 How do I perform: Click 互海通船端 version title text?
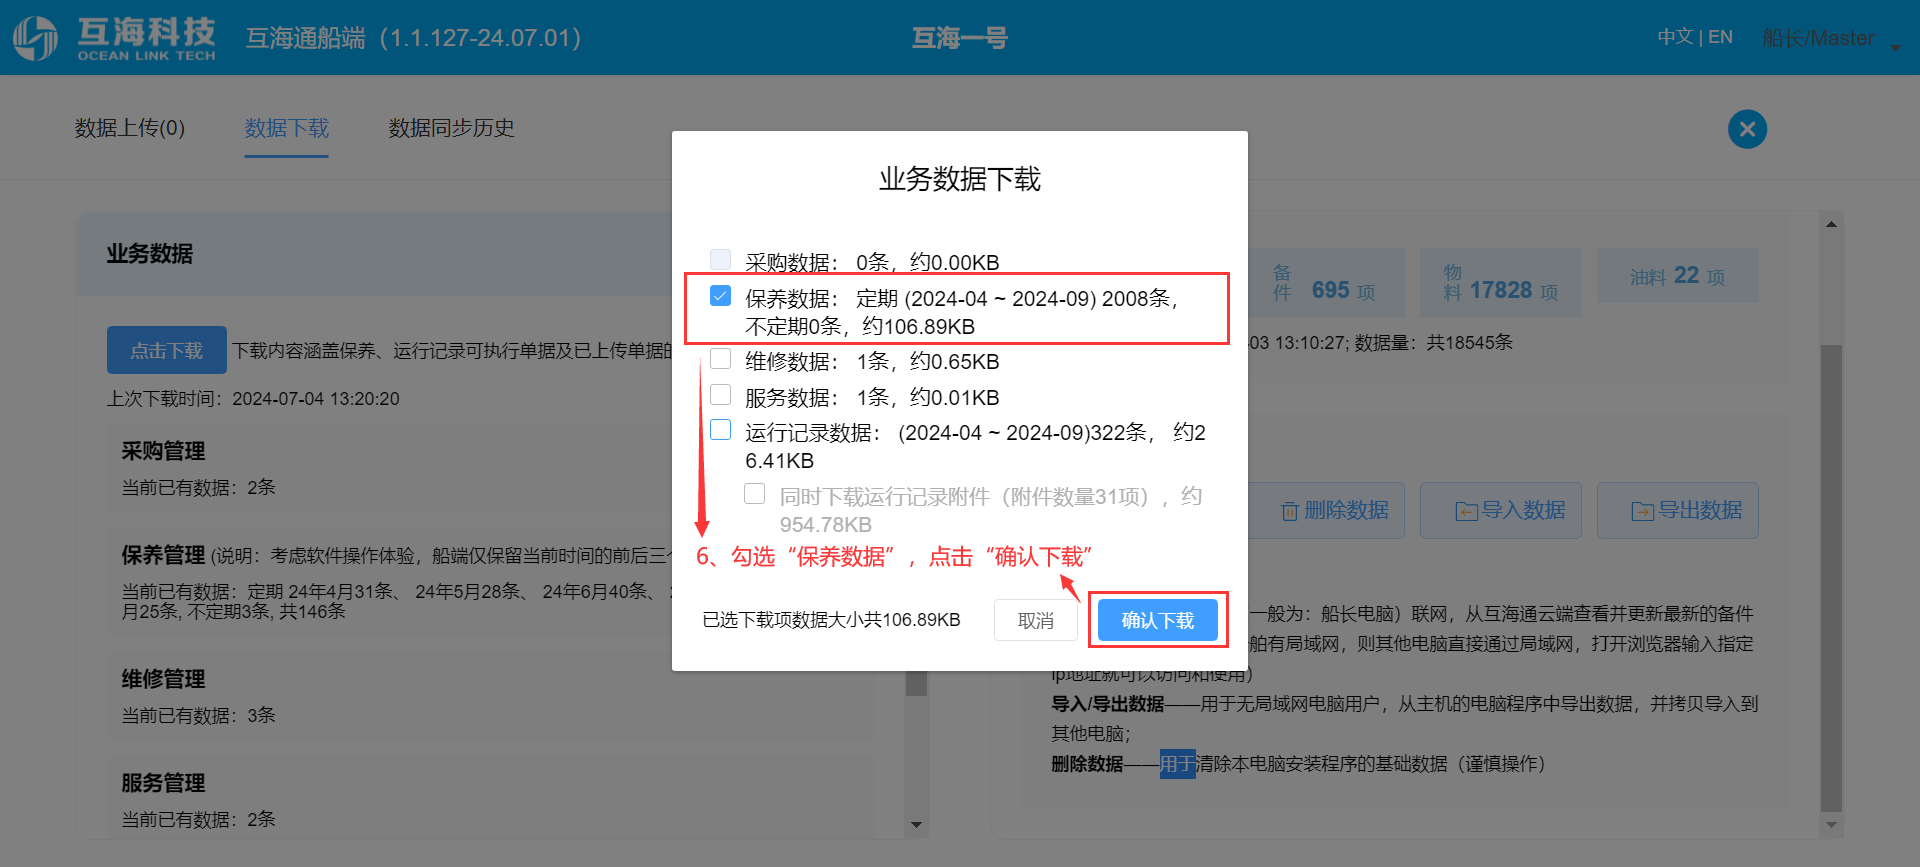coord(413,38)
